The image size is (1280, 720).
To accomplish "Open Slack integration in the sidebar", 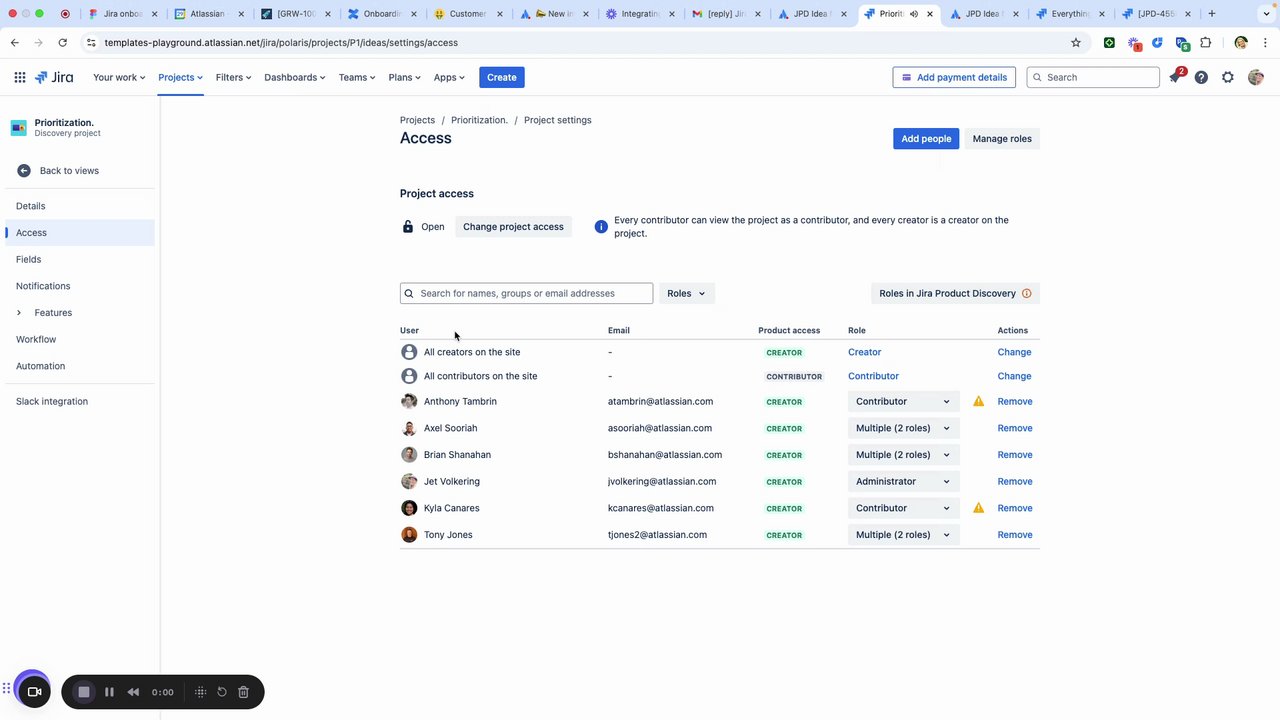I will pyautogui.click(x=78, y=402).
